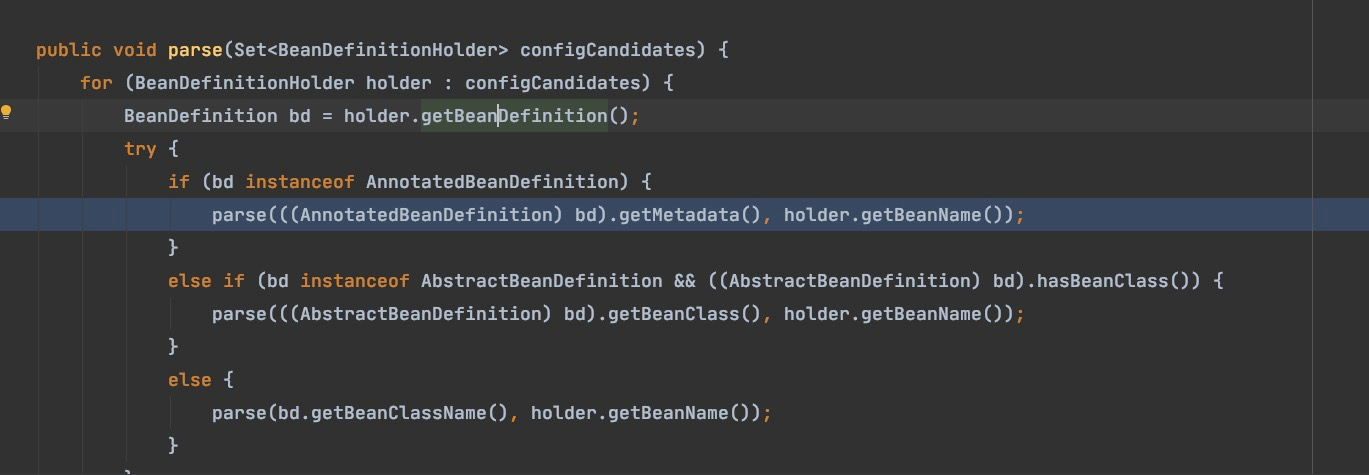Viewport: 1369px width, 475px height.
Task: Click the public keyword
Action: pyautogui.click(x=69, y=49)
